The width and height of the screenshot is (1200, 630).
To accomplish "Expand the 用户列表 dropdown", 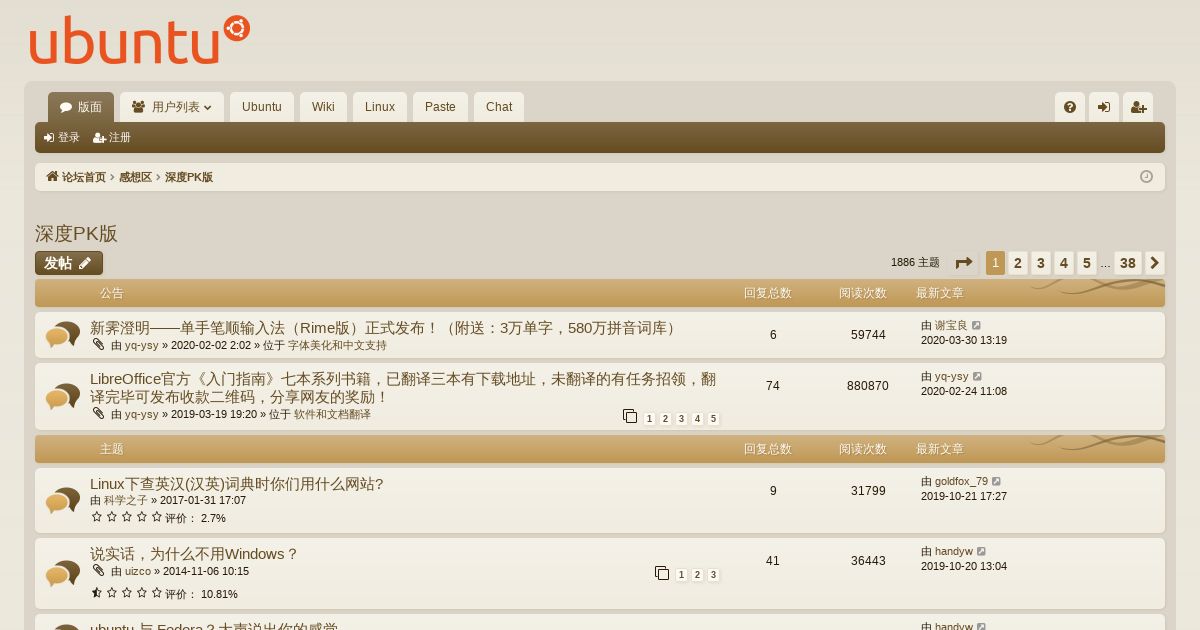I will point(172,107).
